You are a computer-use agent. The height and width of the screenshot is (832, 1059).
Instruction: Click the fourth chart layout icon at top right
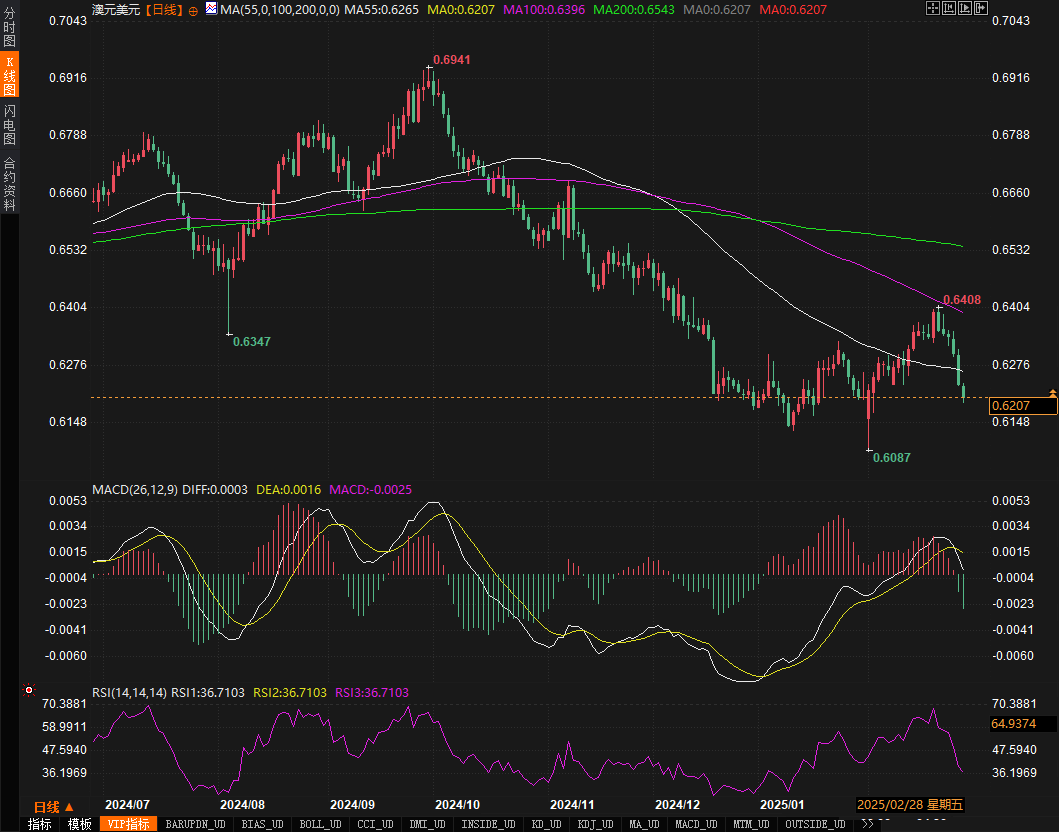[x=981, y=9]
